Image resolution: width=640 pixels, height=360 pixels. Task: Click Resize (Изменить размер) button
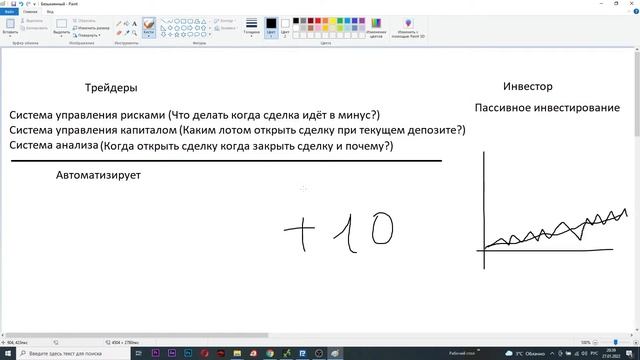[91, 28]
